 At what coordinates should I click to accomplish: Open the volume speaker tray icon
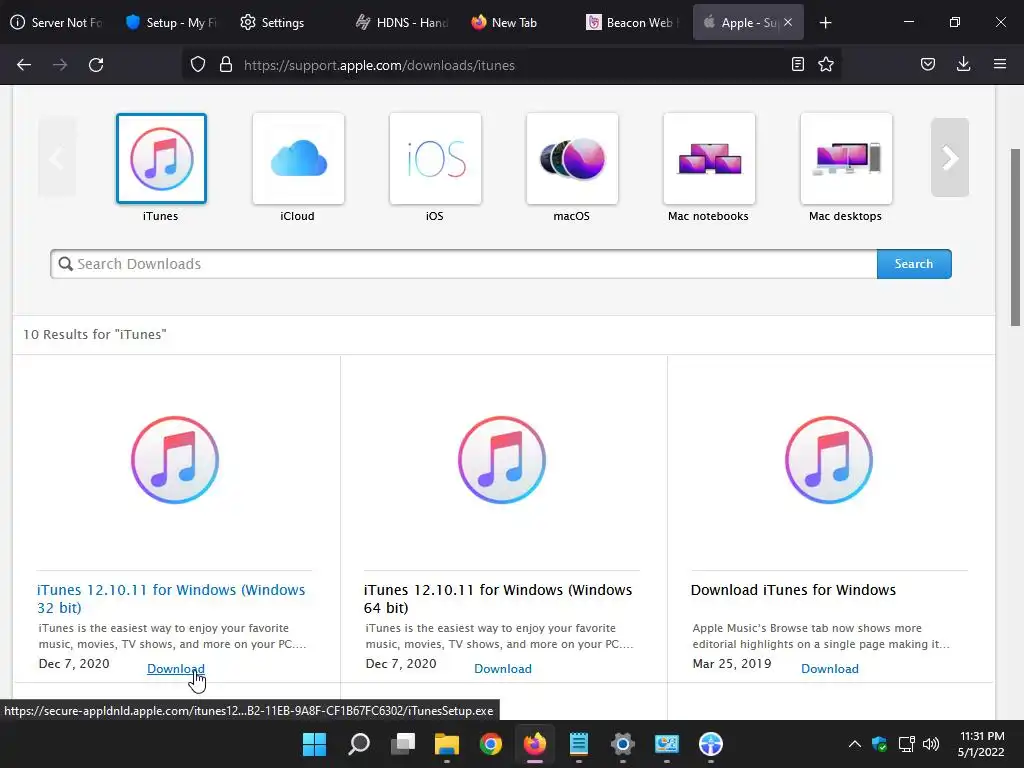(931, 744)
